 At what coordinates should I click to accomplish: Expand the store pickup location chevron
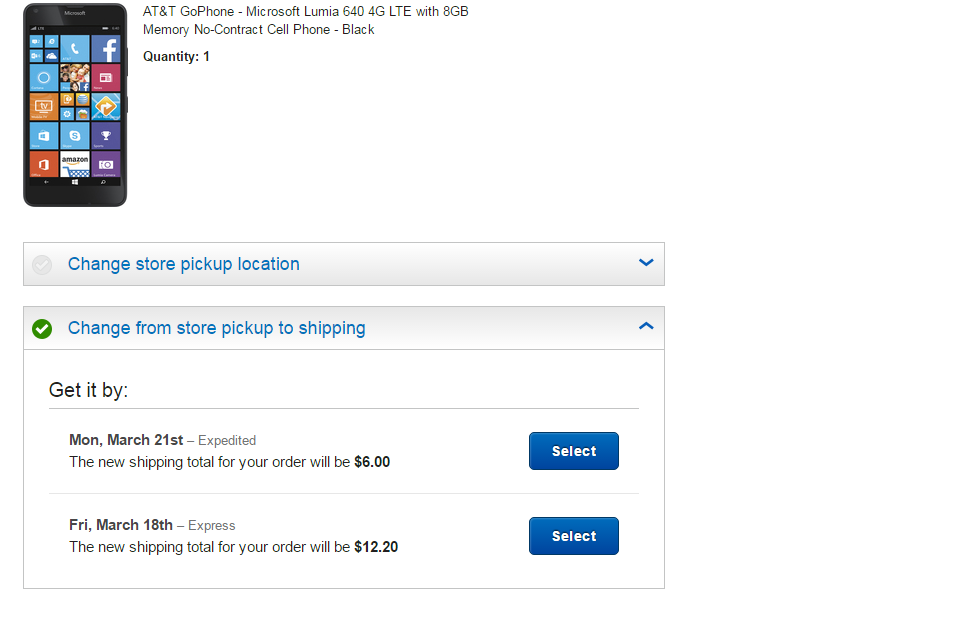tap(646, 263)
